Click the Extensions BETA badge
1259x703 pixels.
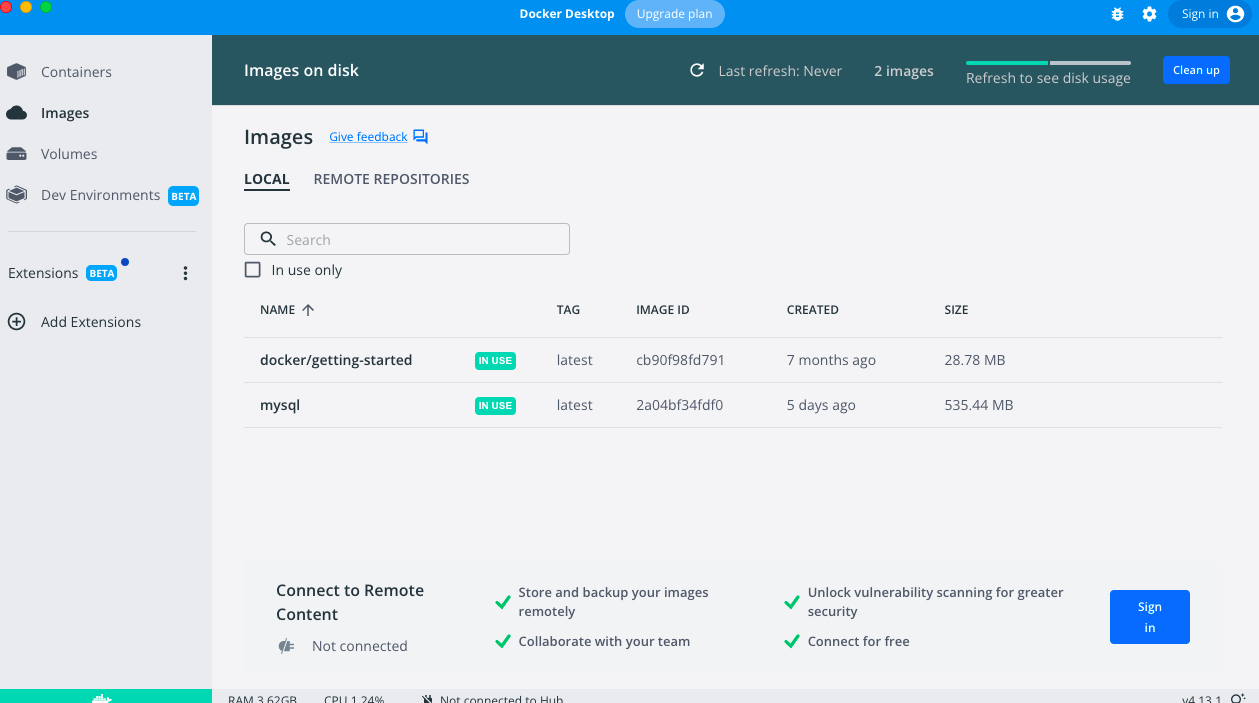pos(102,273)
